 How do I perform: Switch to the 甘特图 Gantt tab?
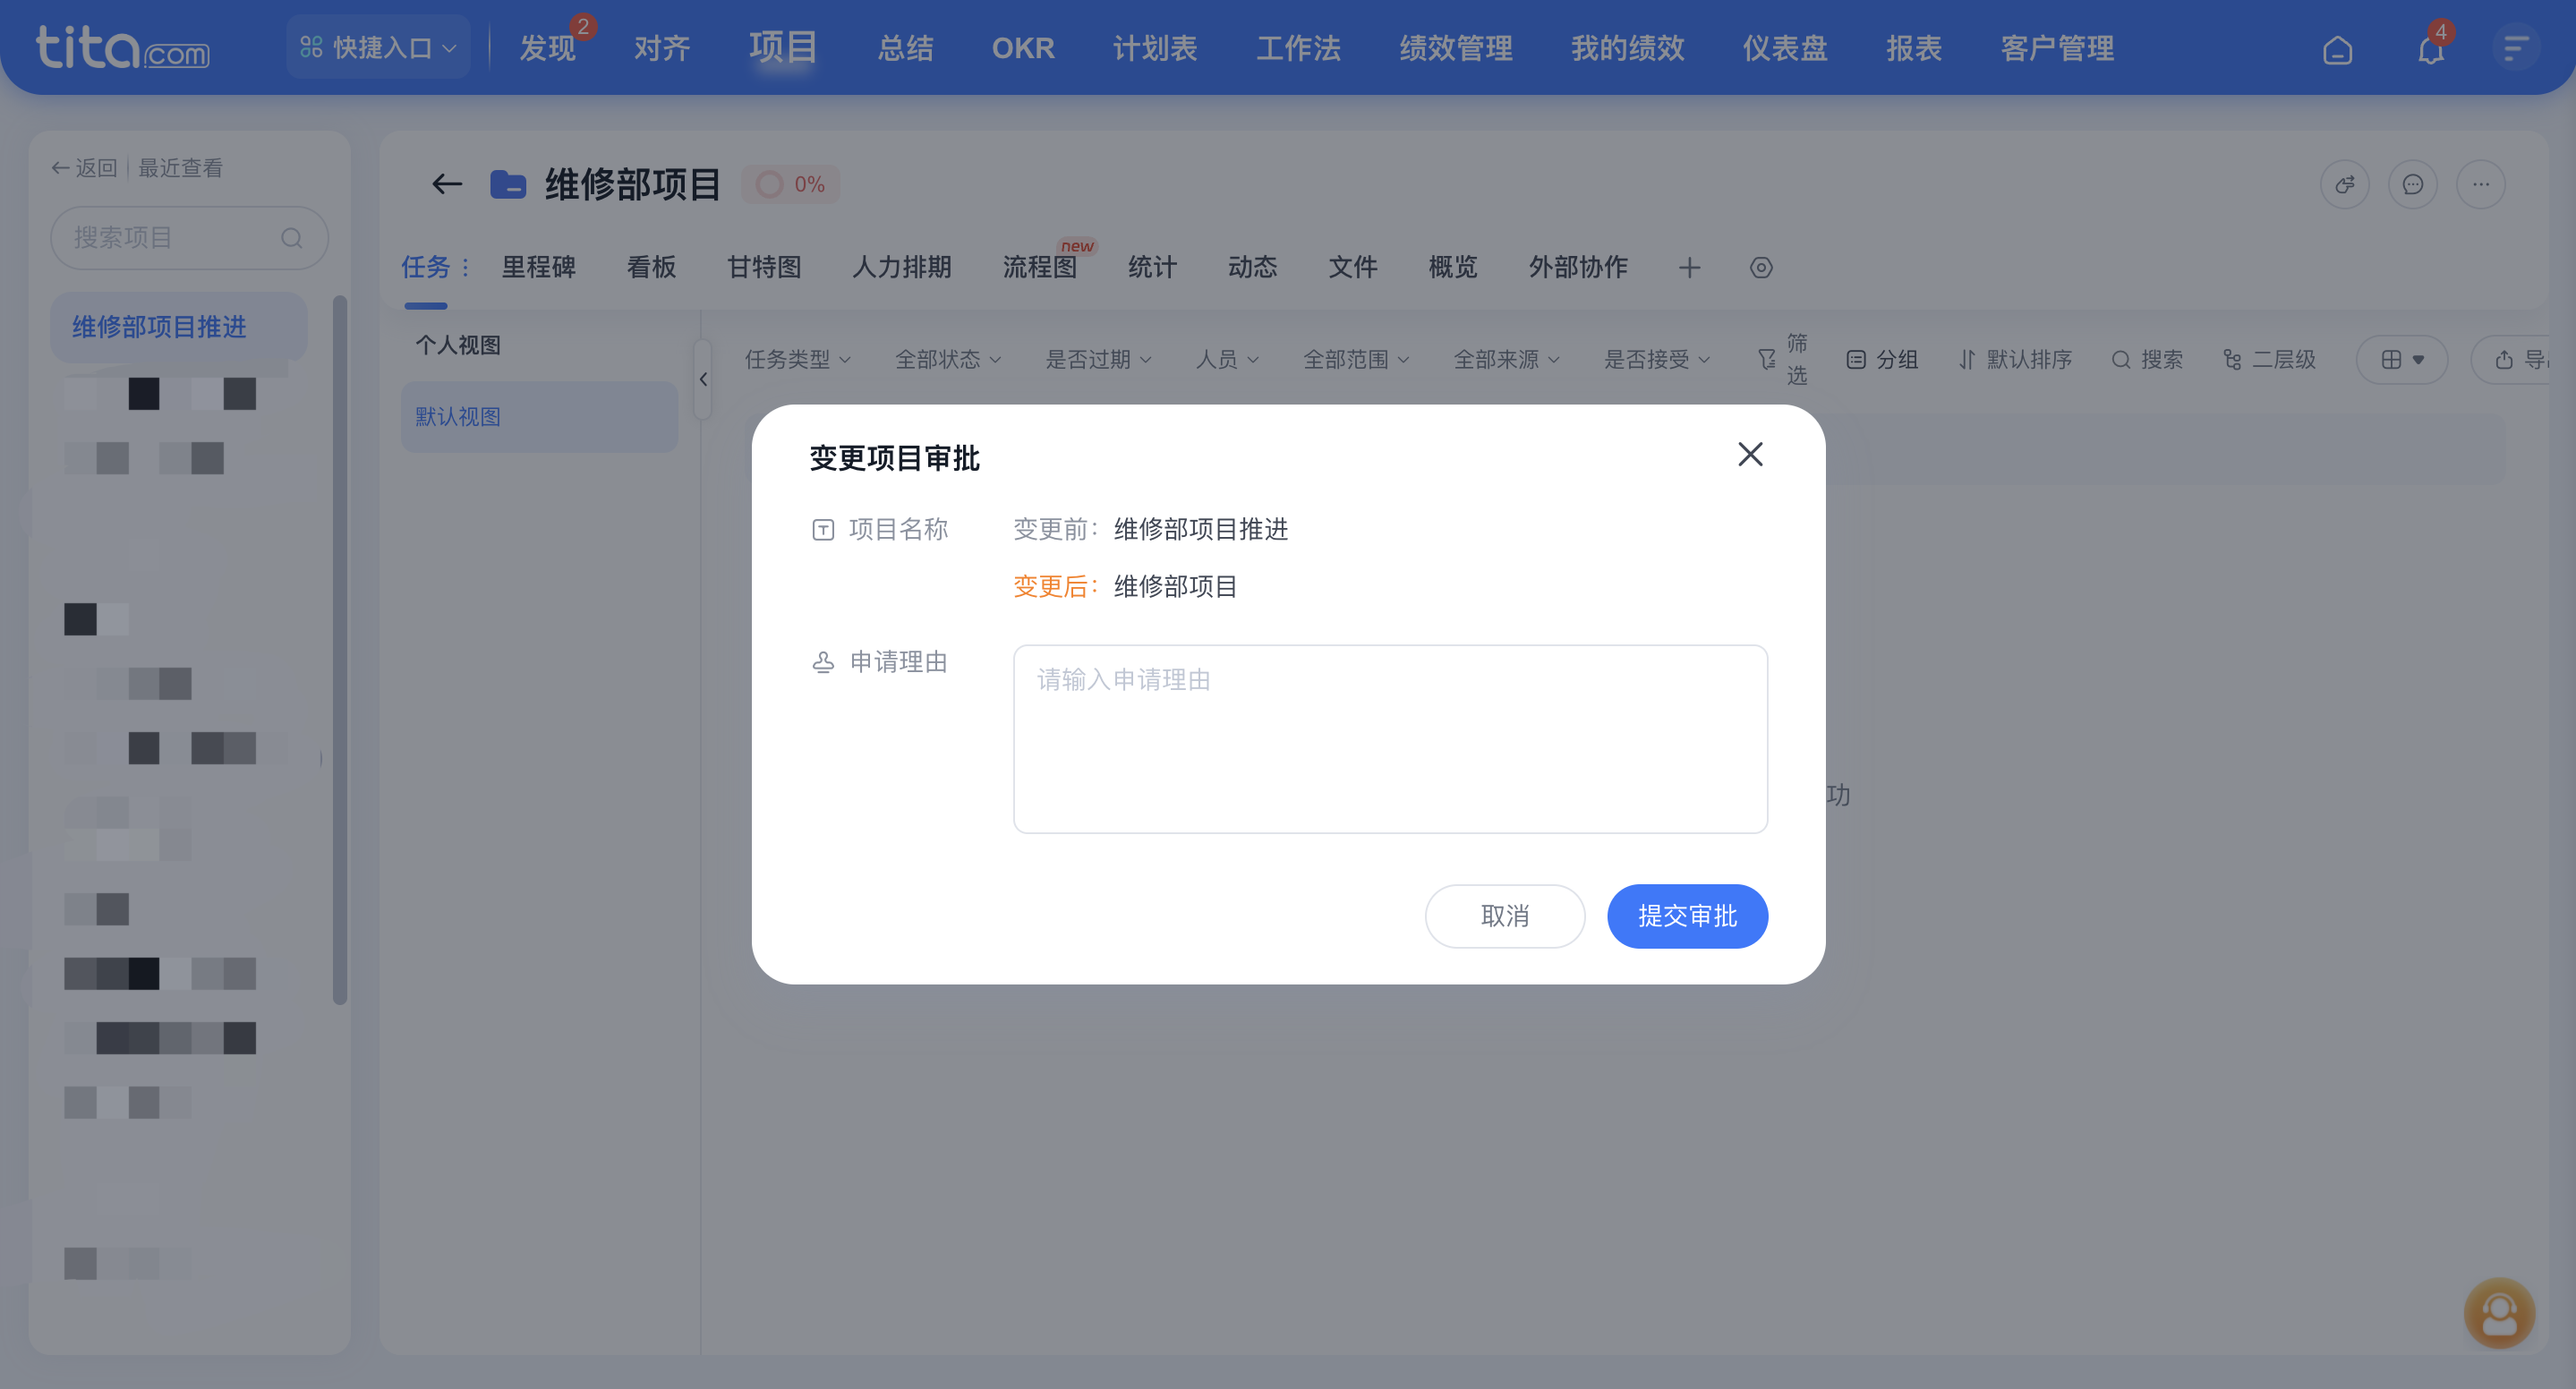click(764, 267)
